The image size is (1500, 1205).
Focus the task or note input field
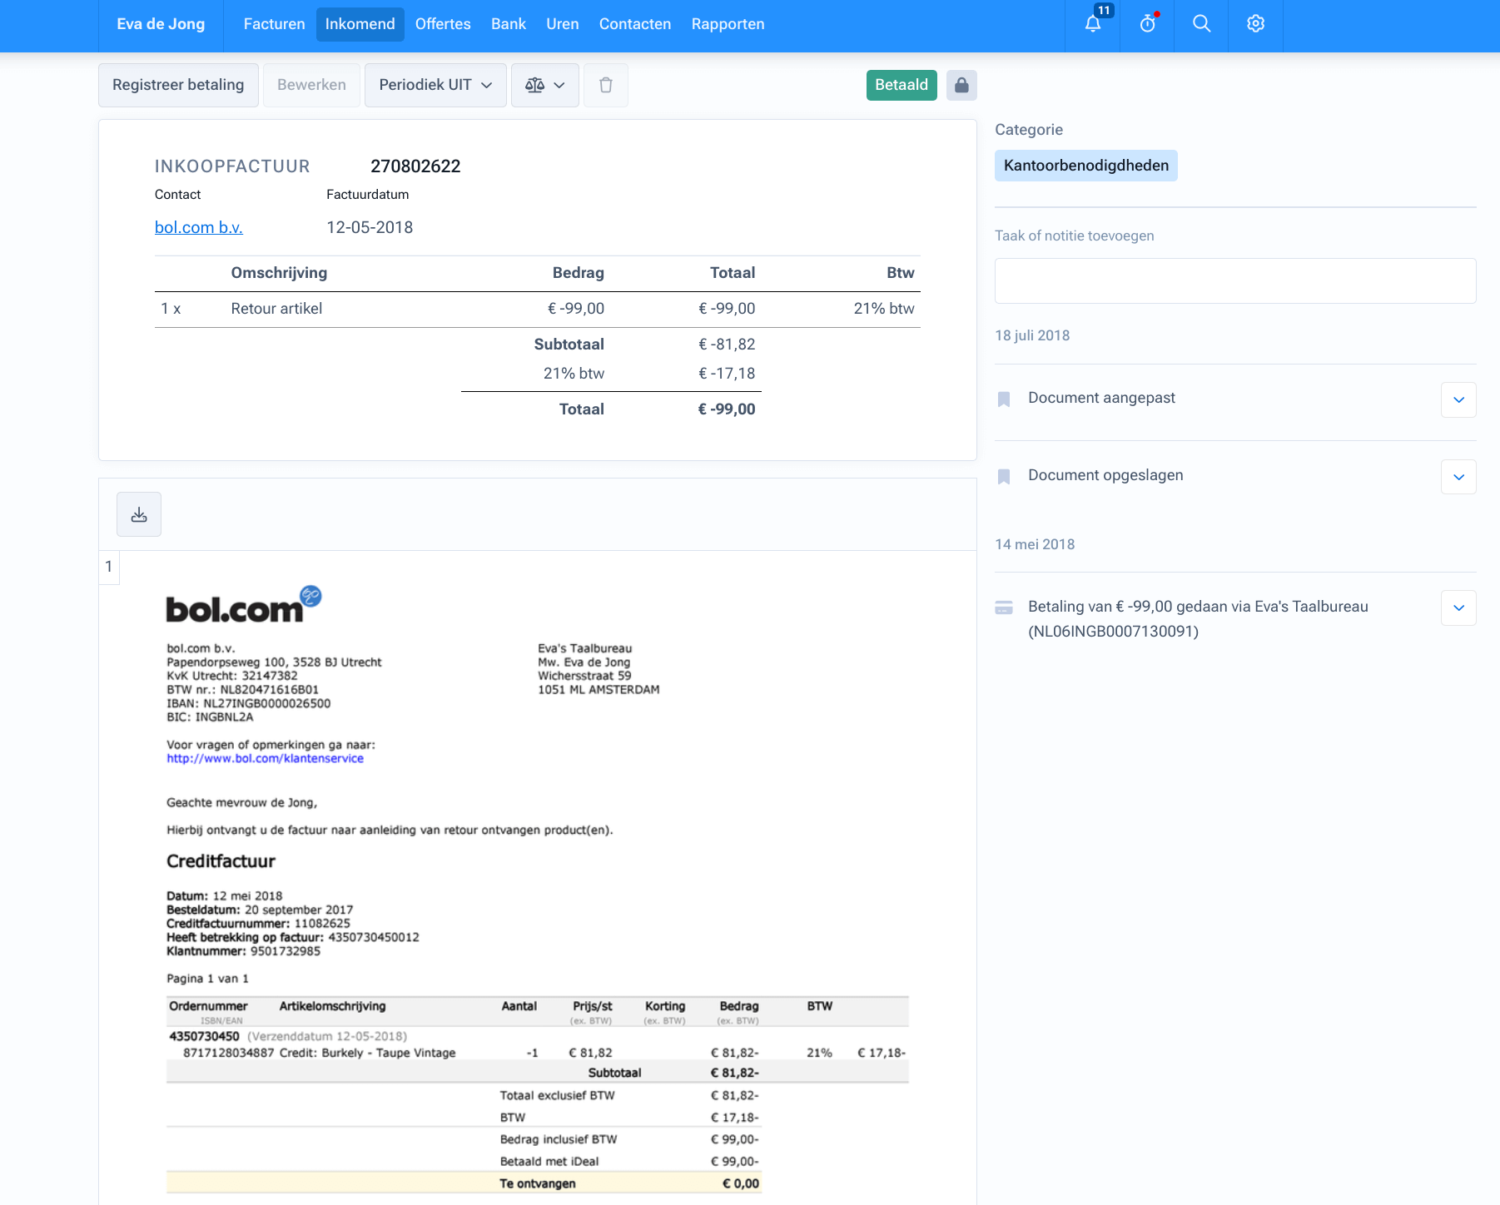point(1235,281)
